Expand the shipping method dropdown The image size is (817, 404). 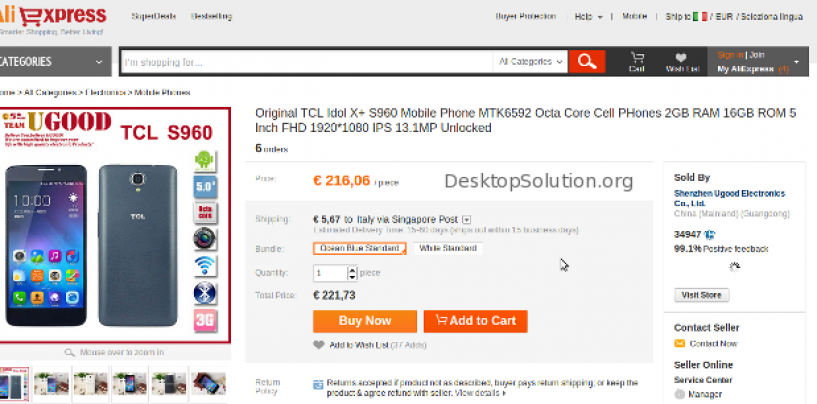466,219
